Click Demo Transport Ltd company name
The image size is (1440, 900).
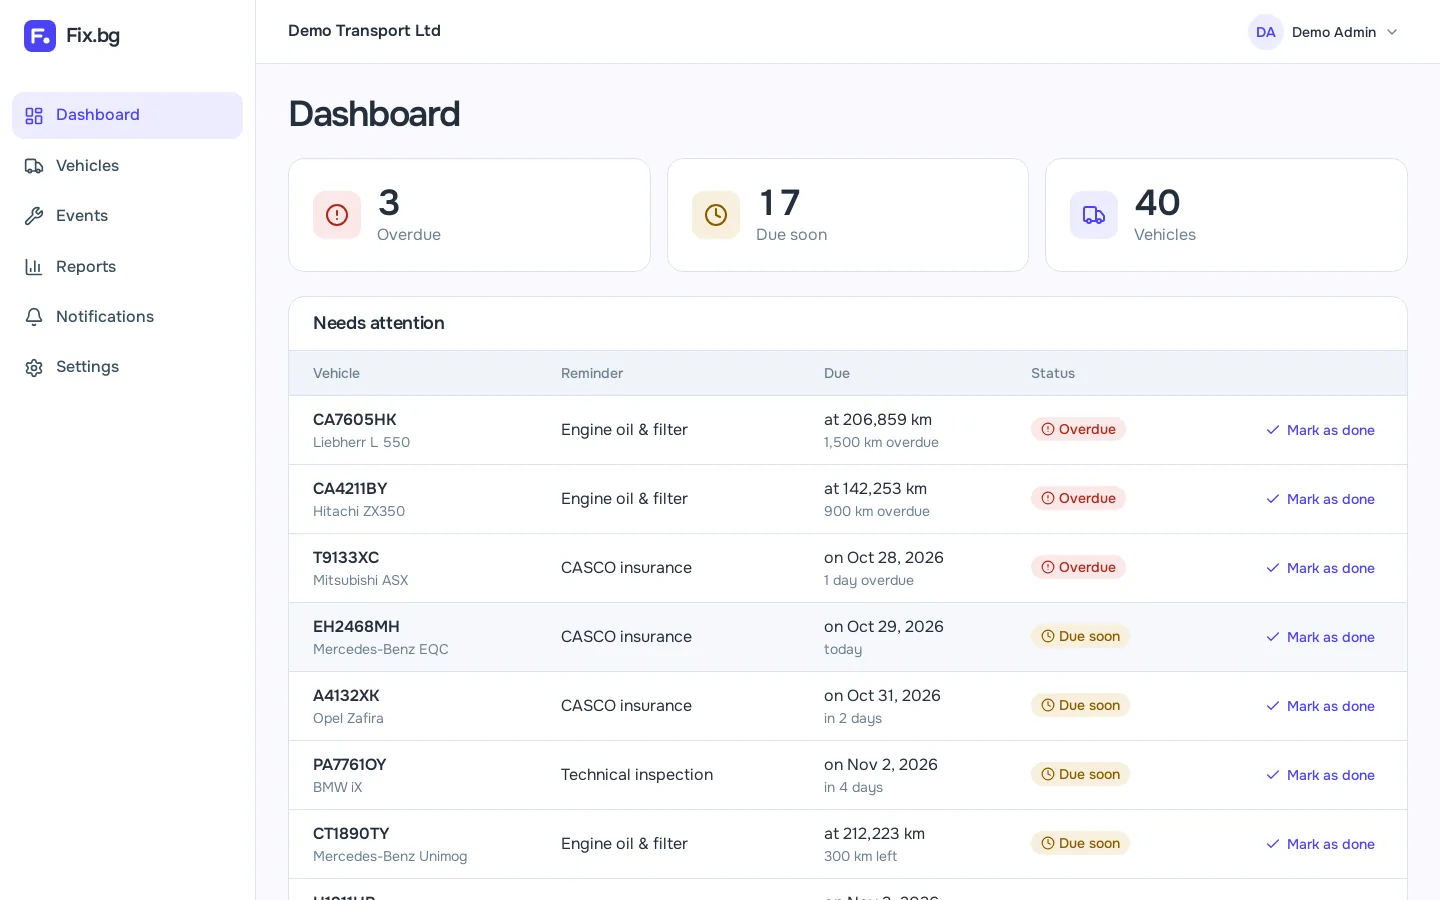pos(364,31)
